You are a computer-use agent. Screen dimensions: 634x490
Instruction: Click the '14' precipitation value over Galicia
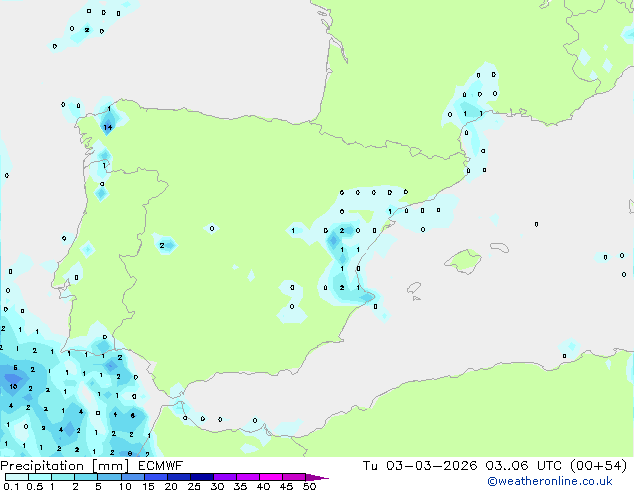[x=108, y=127]
